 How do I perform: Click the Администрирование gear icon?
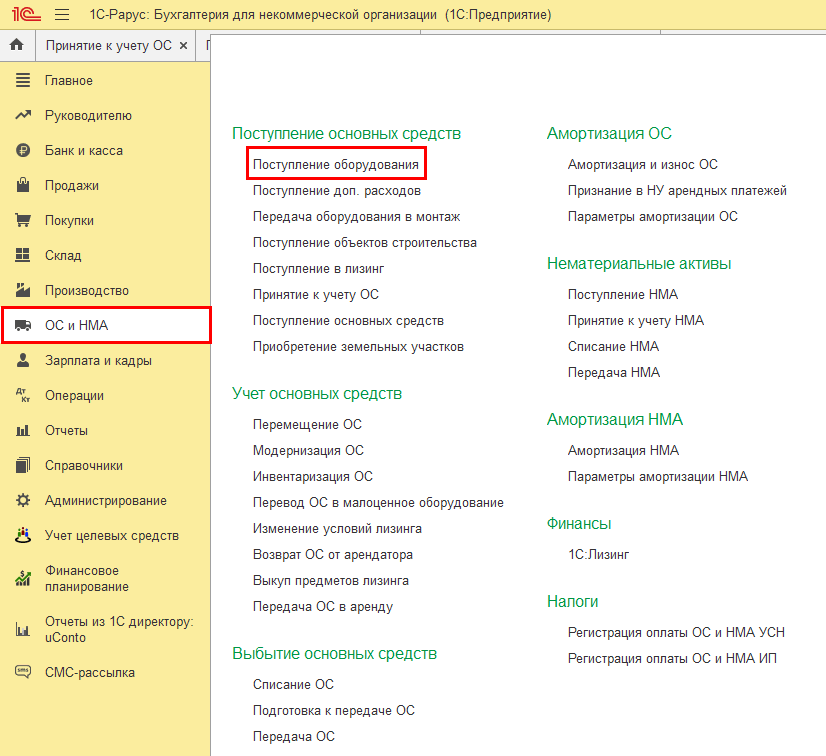(x=23, y=501)
